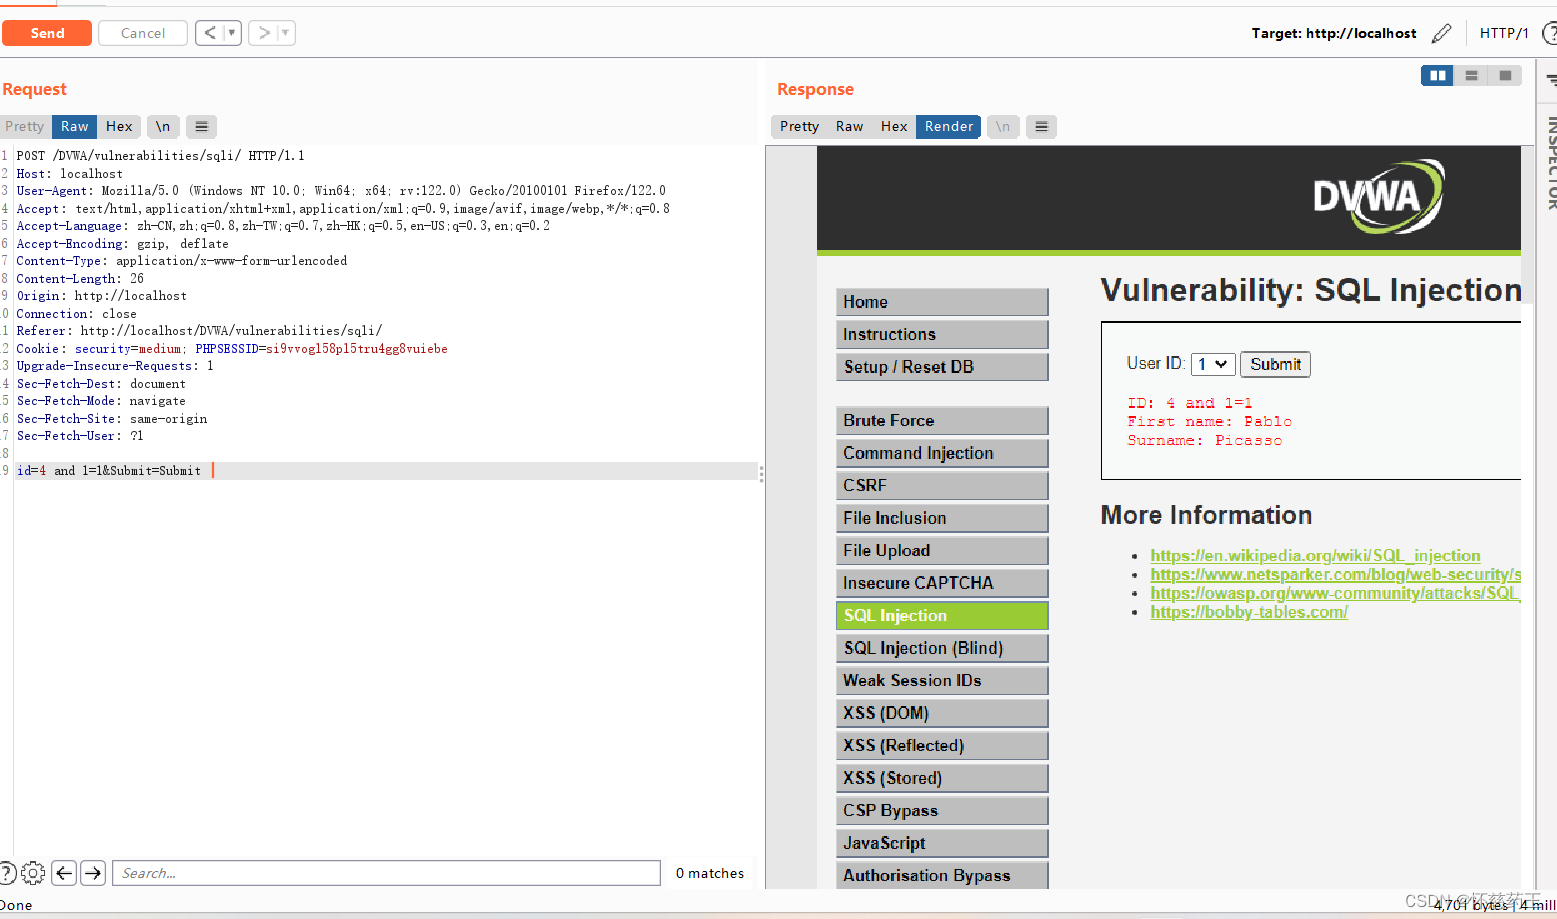Jump to next search match arrow
Image resolution: width=1557 pixels, height=919 pixels.
pos(93,873)
